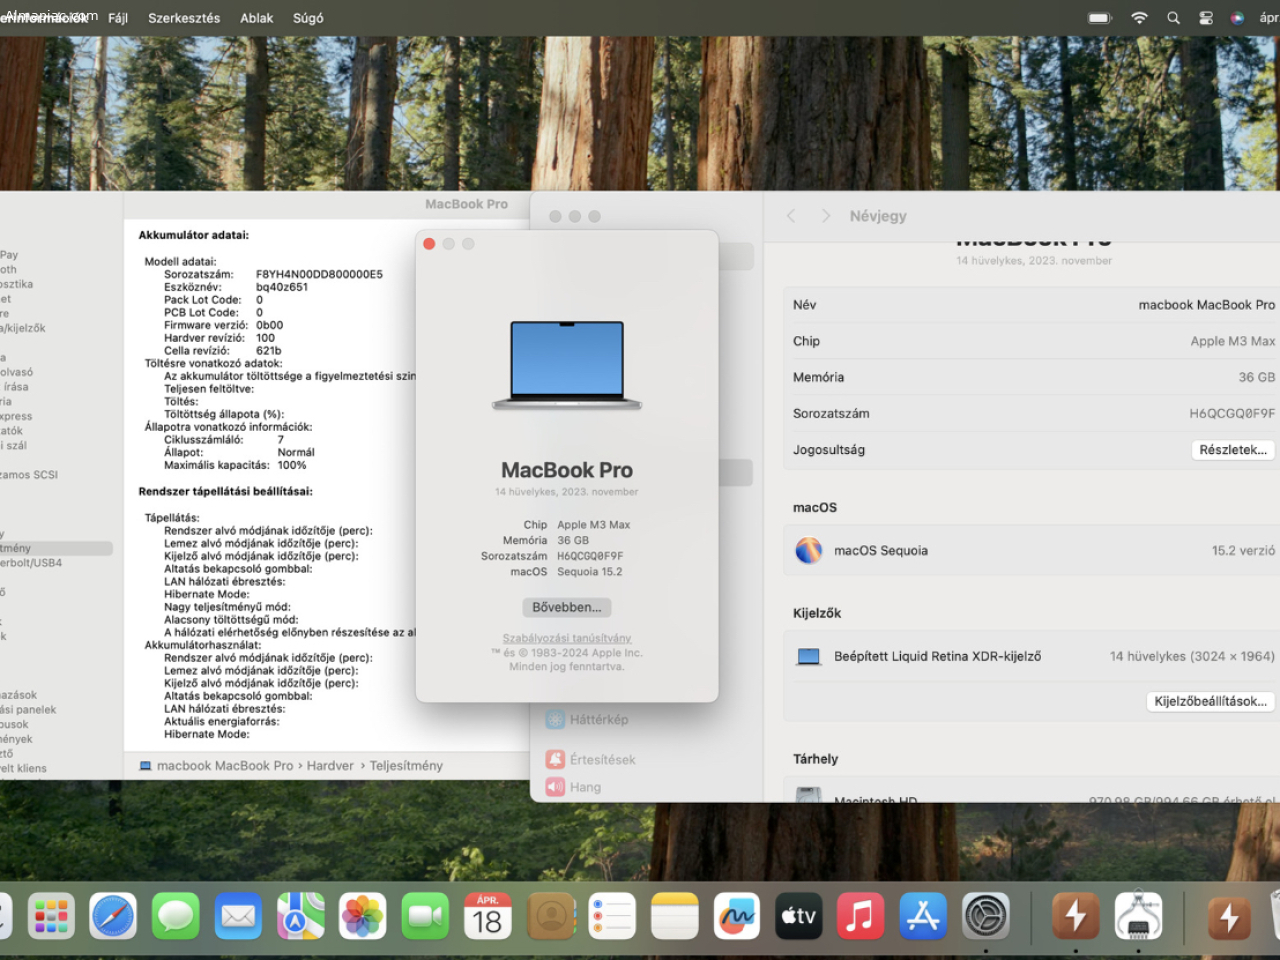The image size is (1280, 960).
Task: Open the Mail app in the Dock
Action: coord(238,916)
